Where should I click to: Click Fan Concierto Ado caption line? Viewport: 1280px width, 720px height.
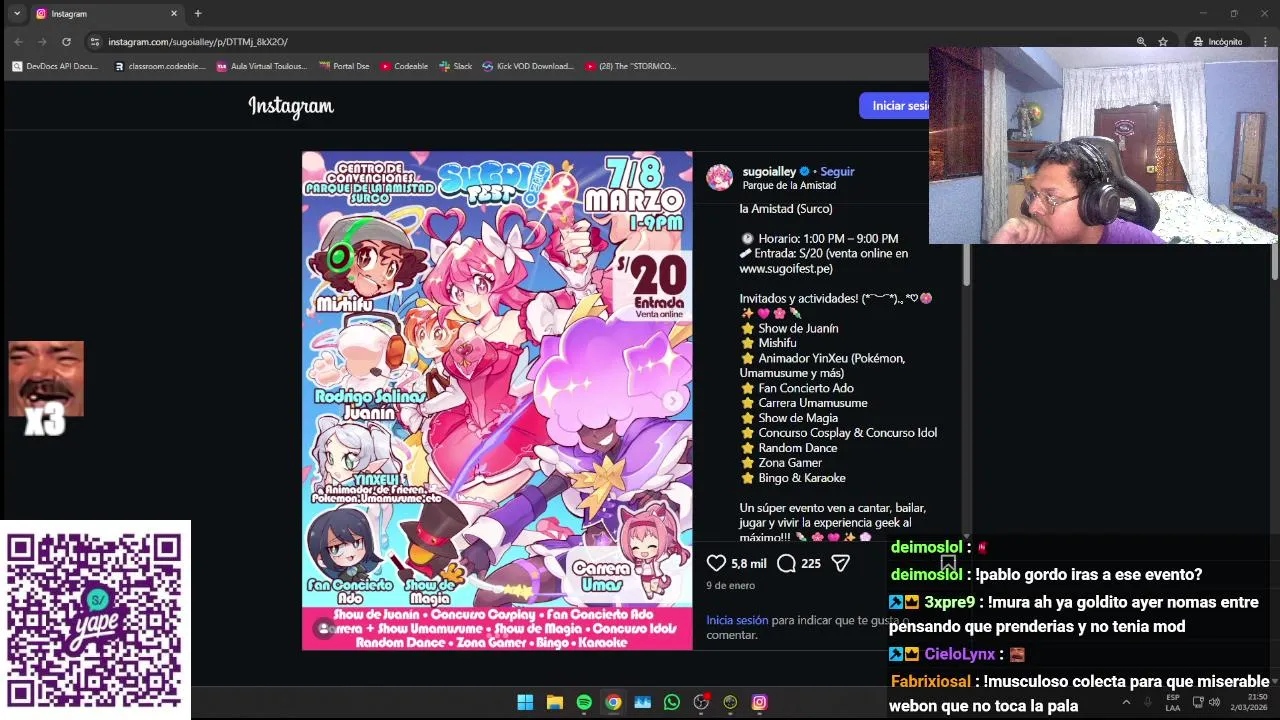[x=806, y=388]
